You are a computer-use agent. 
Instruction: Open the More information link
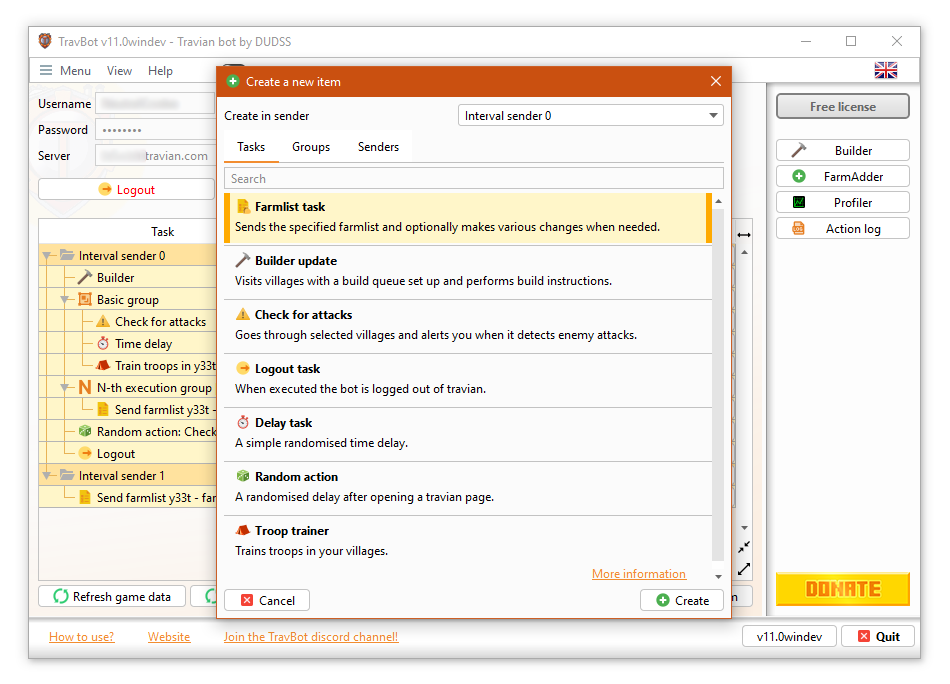(x=639, y=574)
